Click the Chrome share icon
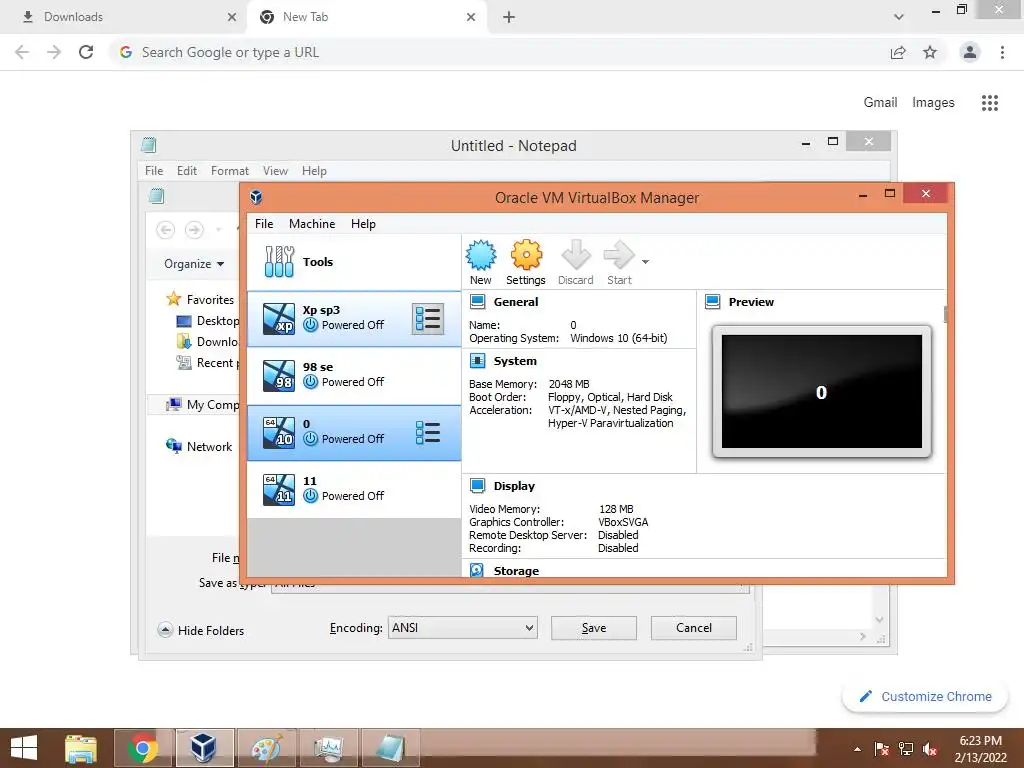1024x768 pixels. (898, 52)
